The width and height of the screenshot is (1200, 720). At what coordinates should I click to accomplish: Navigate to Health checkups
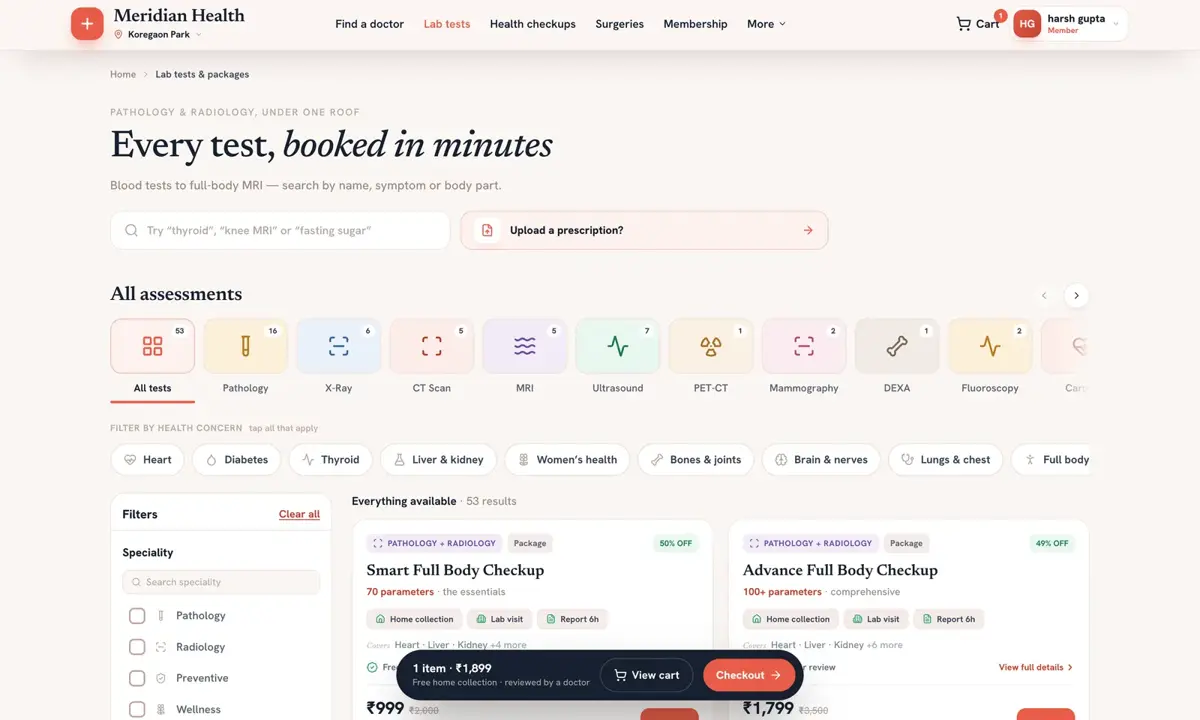tap(533, 24)
